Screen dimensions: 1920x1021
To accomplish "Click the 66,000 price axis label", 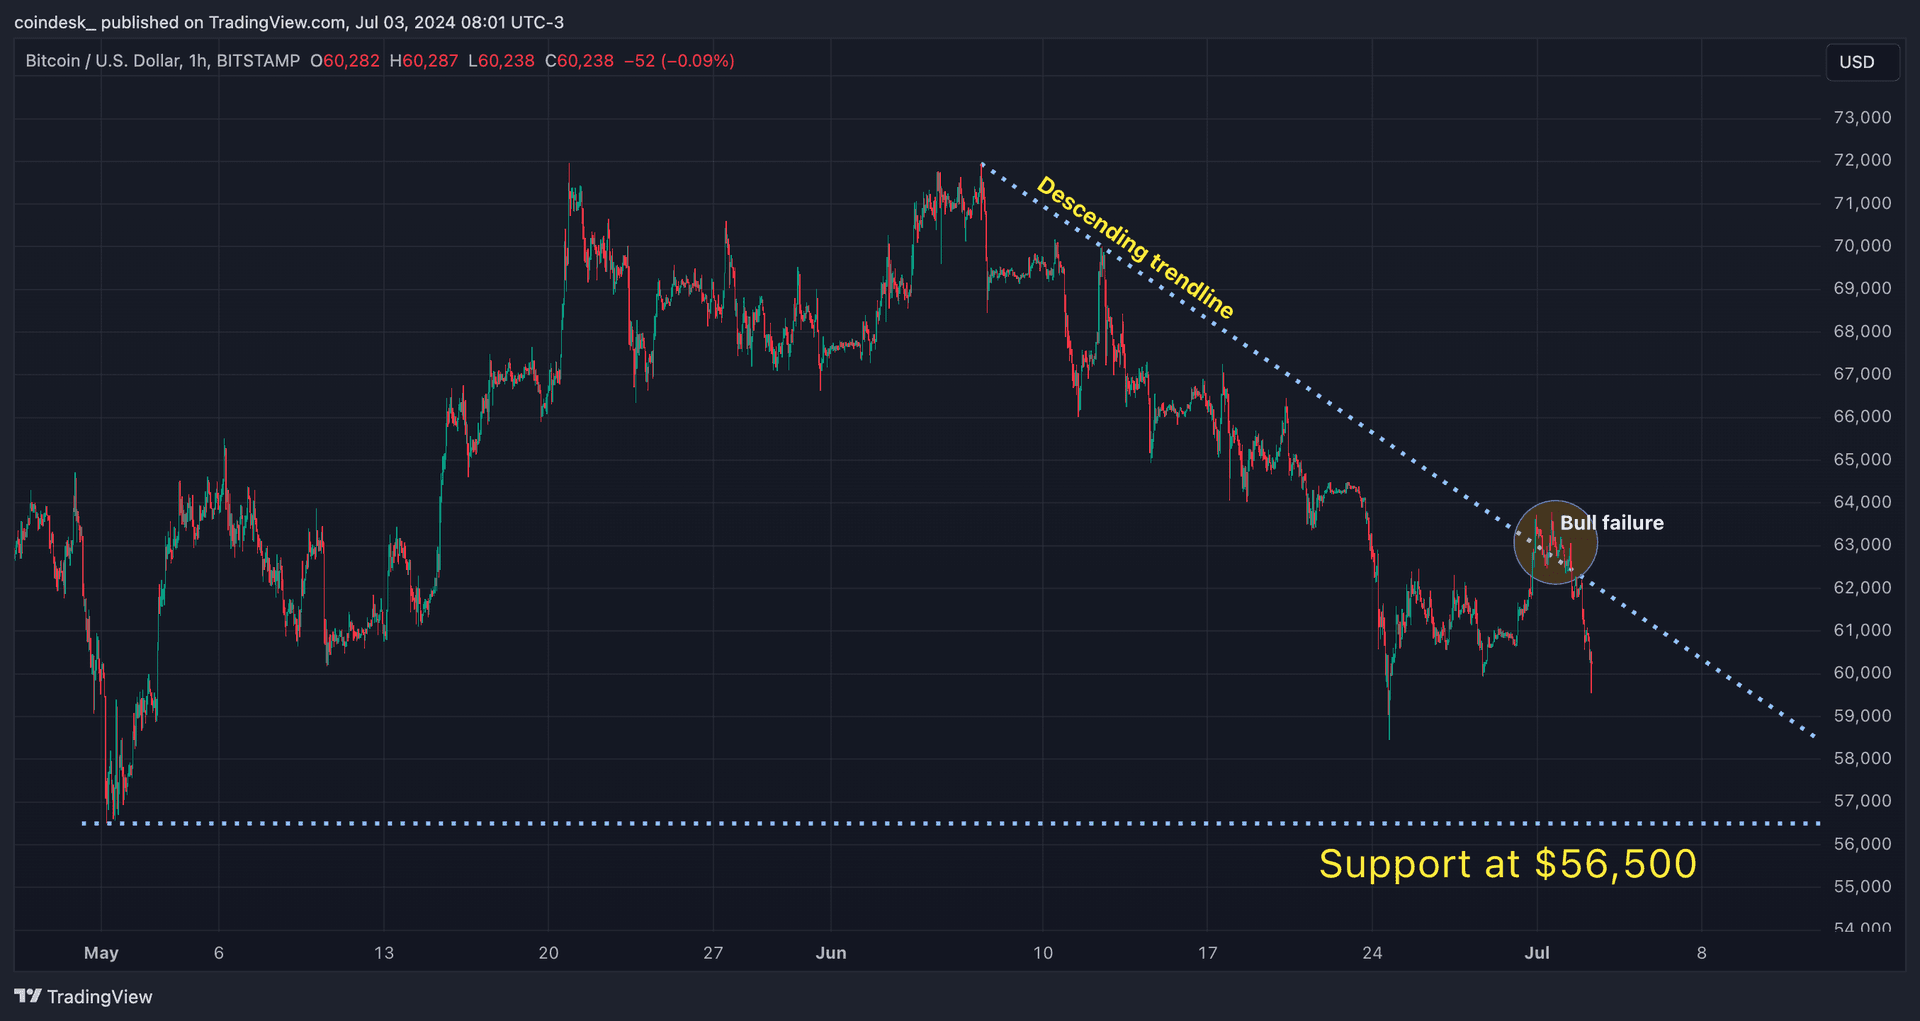I will [x=1862, y=416].
